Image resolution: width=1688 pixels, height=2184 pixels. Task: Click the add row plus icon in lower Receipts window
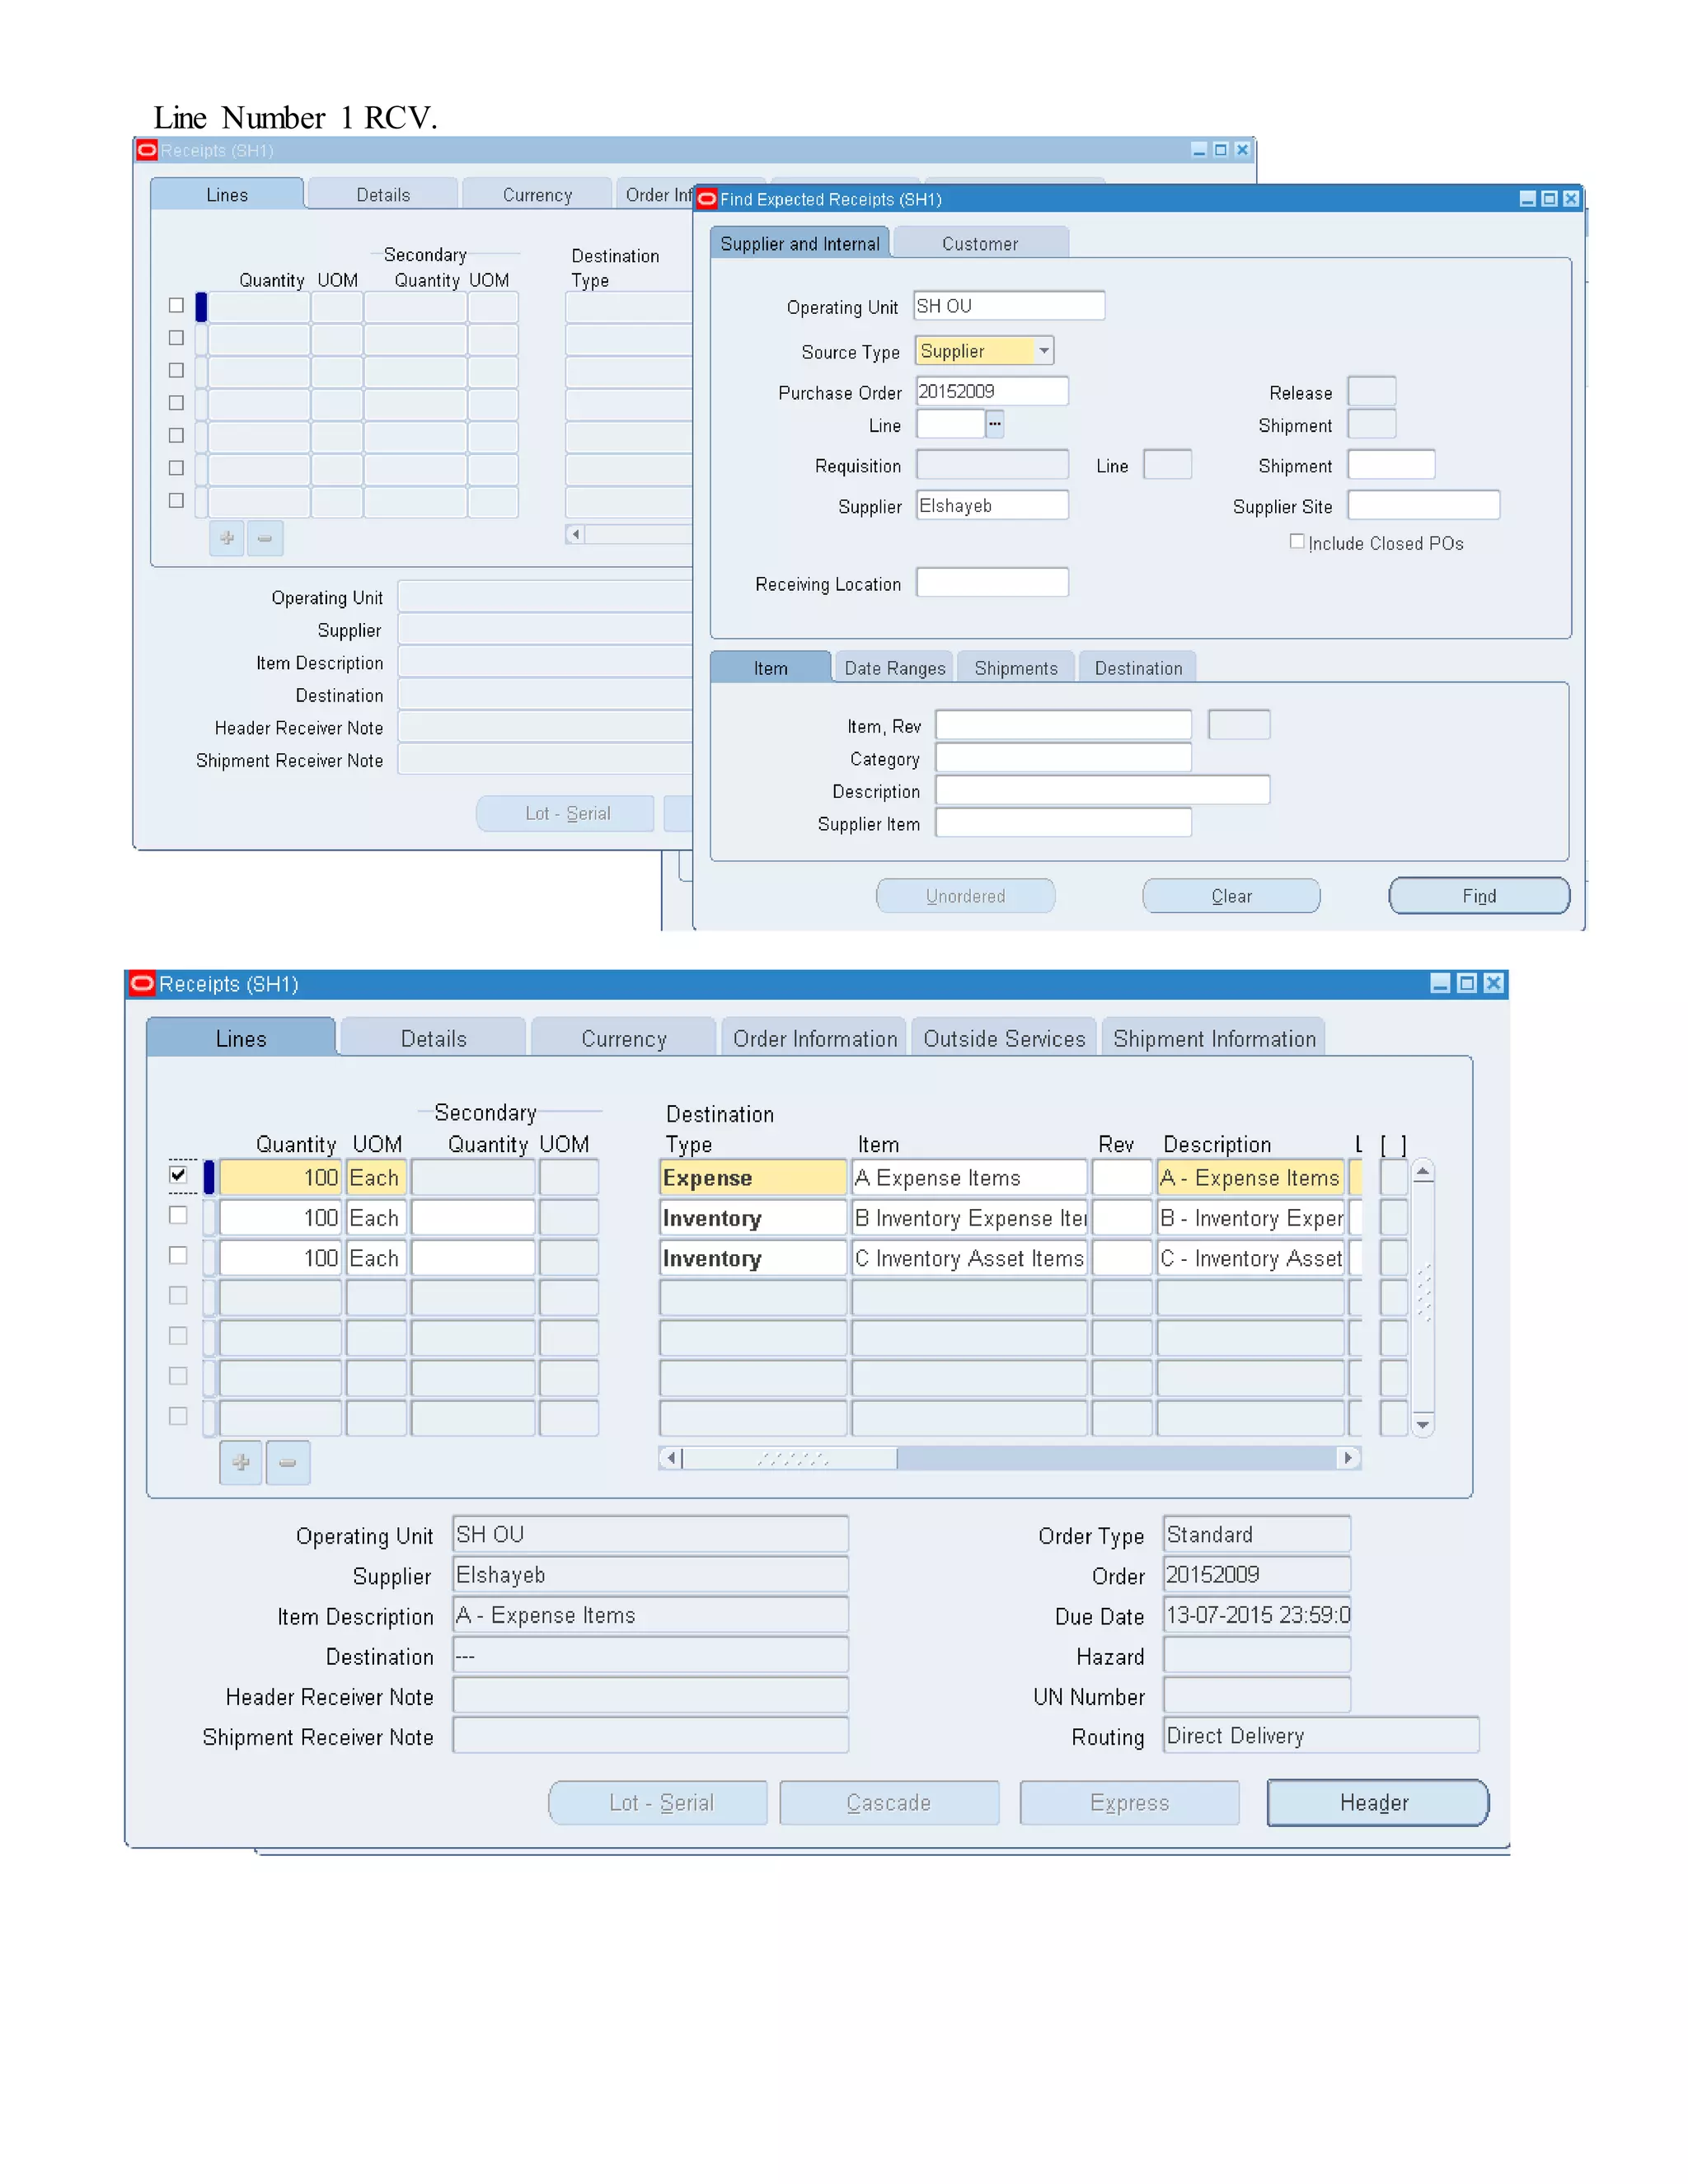241,1462
